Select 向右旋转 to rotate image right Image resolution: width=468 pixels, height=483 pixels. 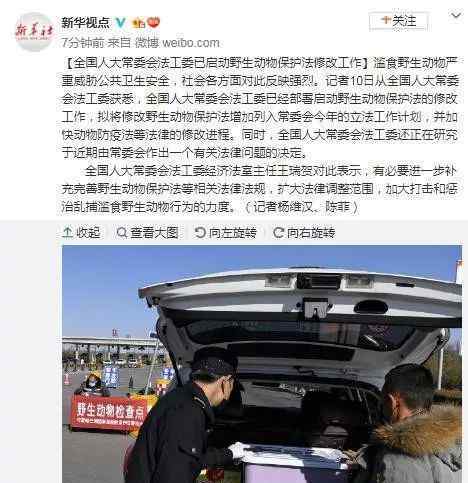point(304,233)
